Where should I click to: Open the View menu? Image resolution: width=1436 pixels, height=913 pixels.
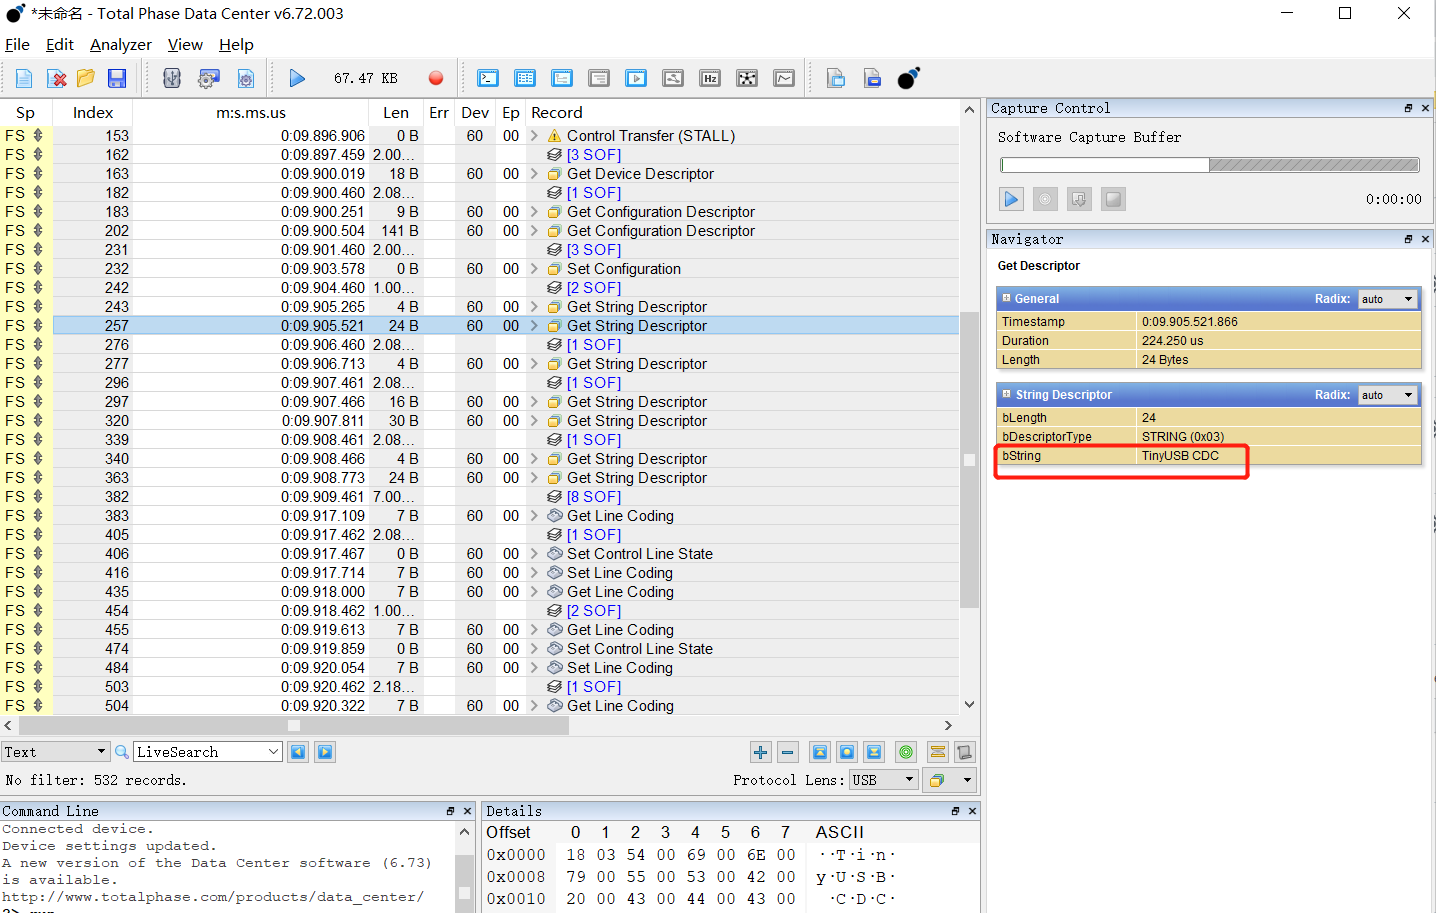click(185, 45)
